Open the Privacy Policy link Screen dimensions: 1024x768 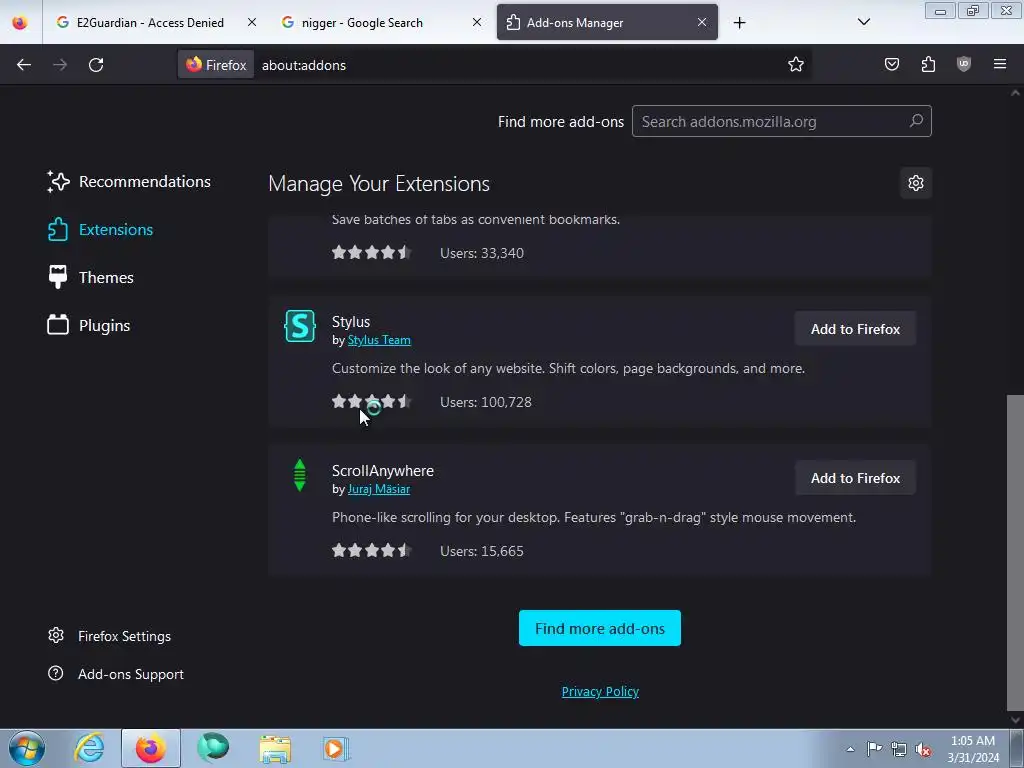[600, 692]
